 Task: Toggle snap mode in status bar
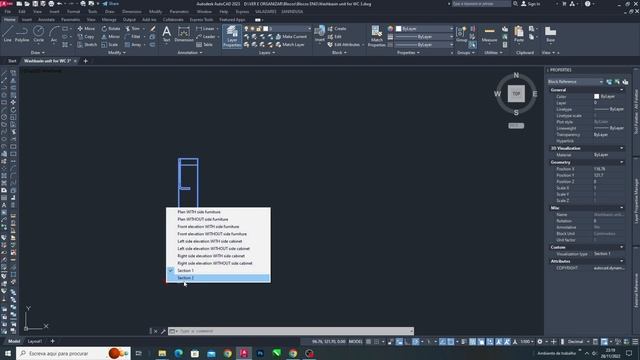pyautogui.click(x=376, y=342)
